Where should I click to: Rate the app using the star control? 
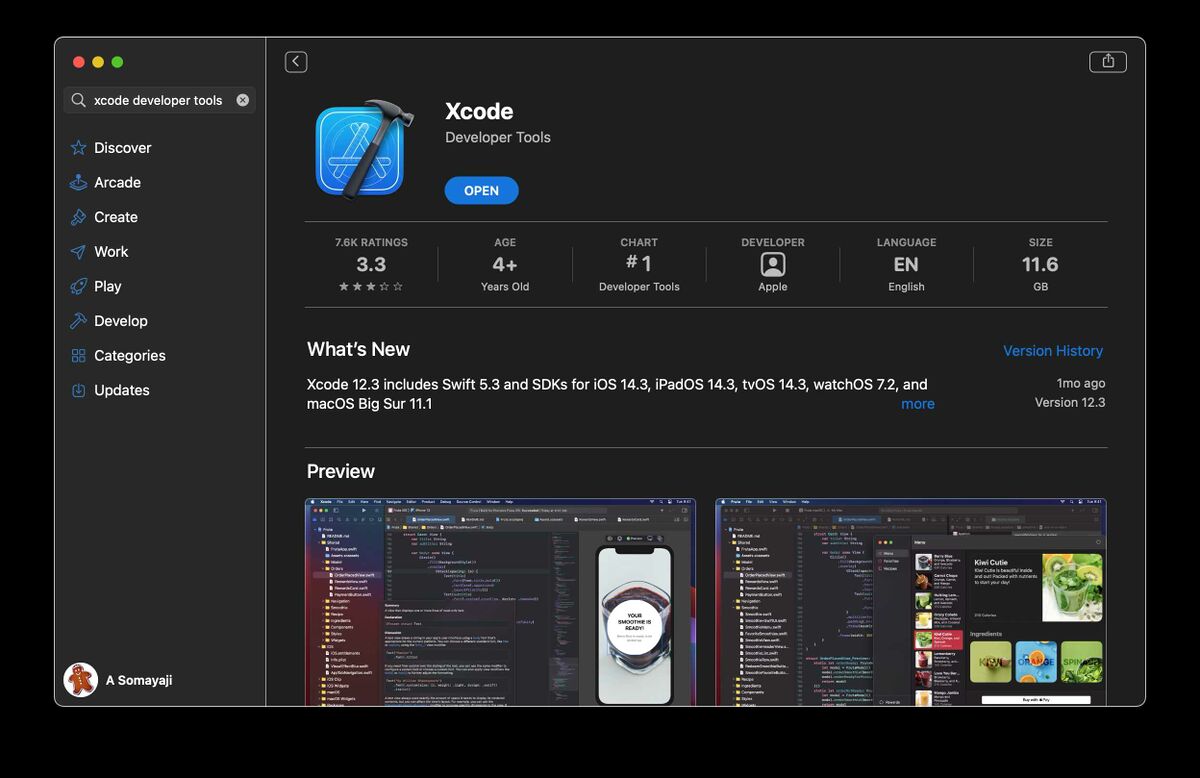[370, 287]
